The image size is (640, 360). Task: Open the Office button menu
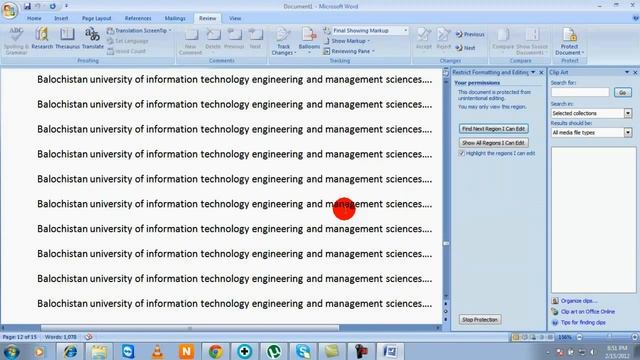coord(9,10)
